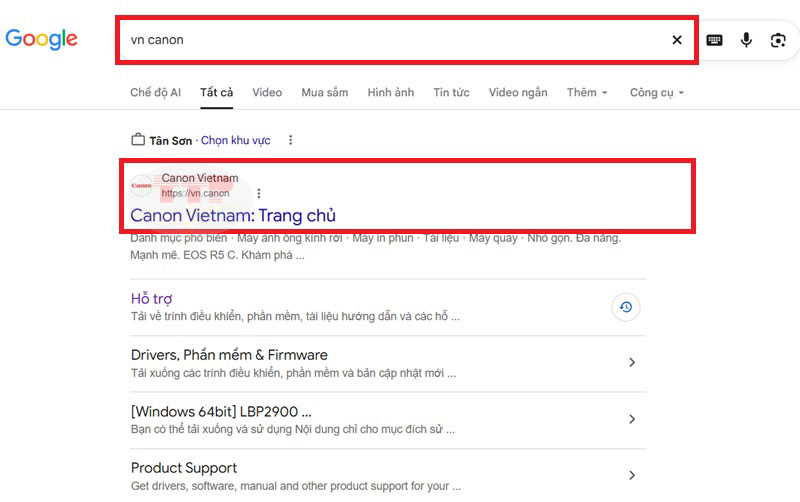Click the Tân Sơn location label

coord(170,141)
